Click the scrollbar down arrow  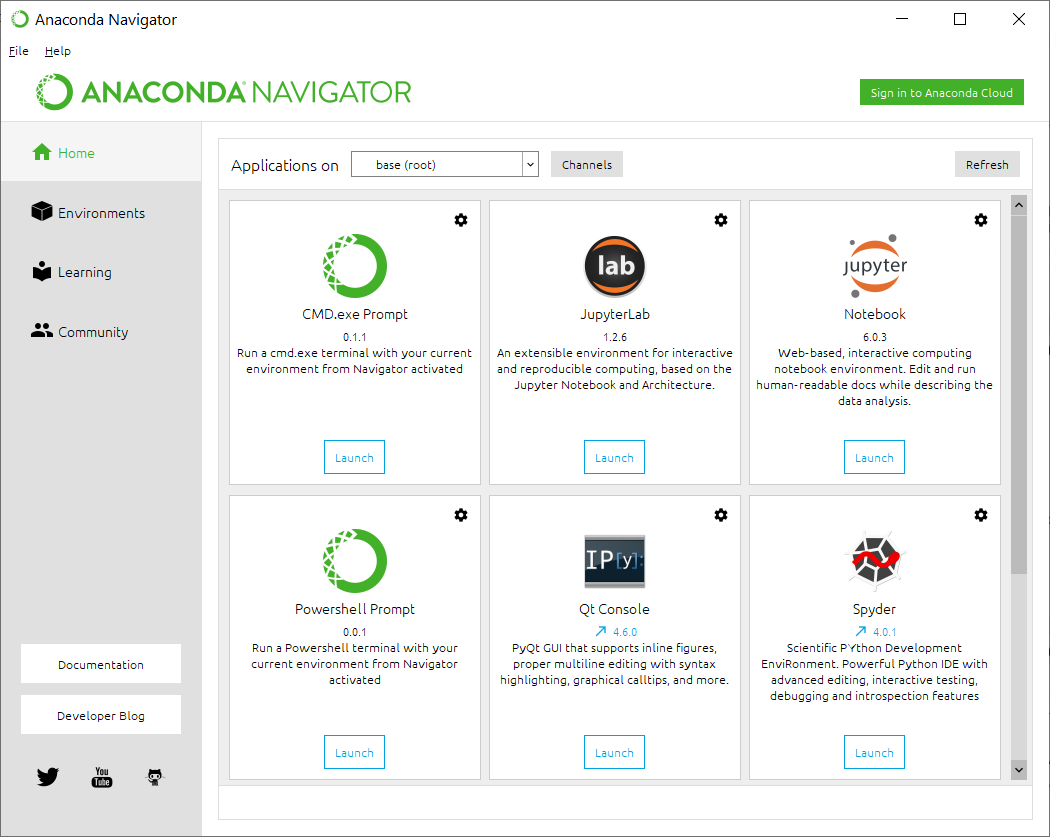coord(1019,770)
